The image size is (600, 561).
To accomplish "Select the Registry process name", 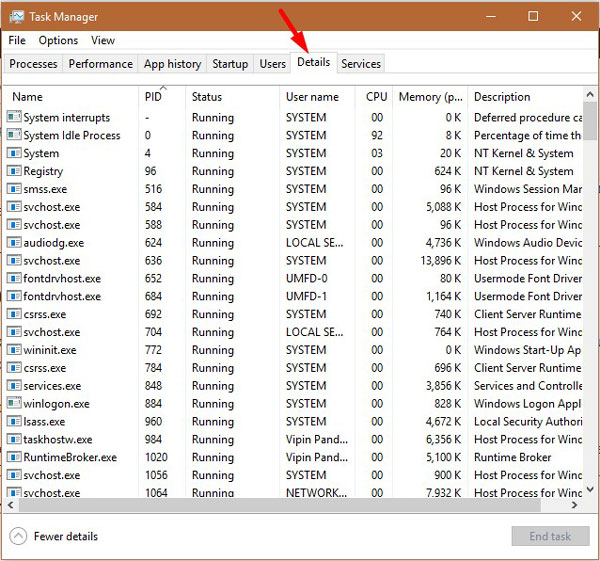I will [43, 171].
